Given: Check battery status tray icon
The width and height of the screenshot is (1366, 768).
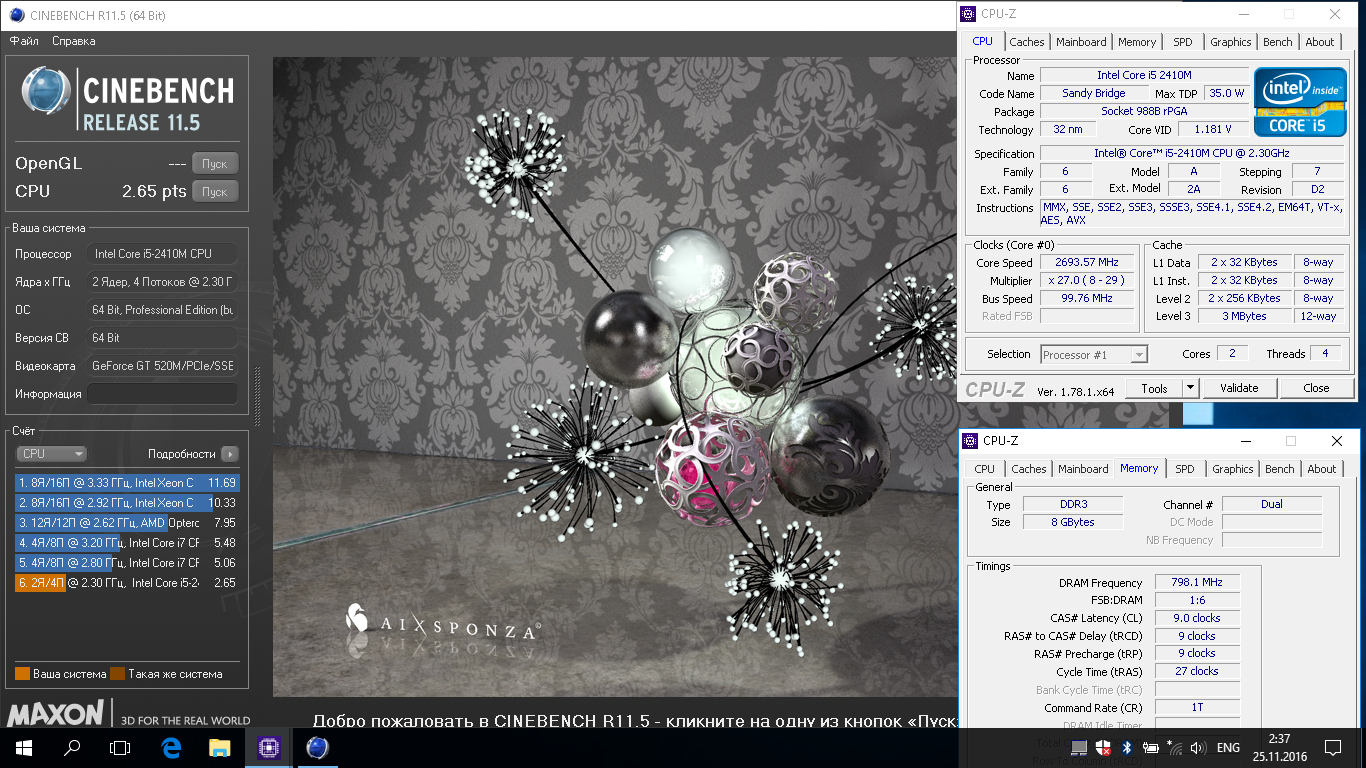Looking at the screenshot, I should tap(1149, 748).
